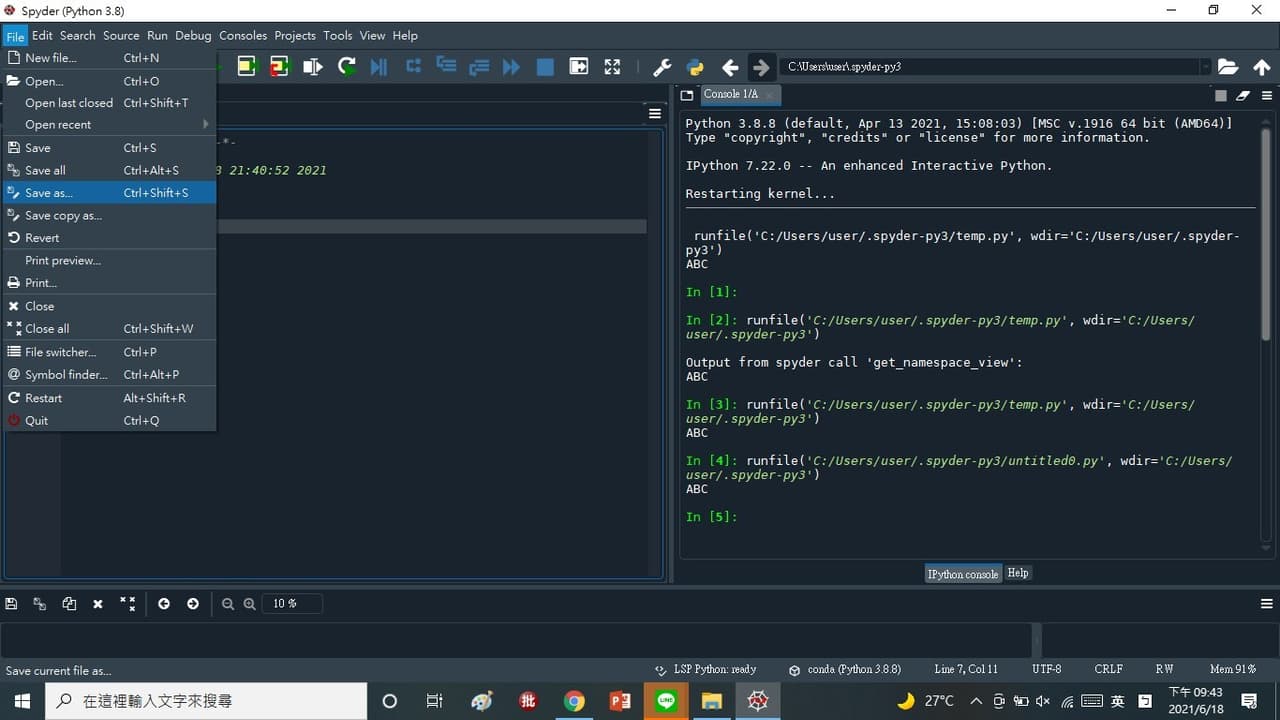Open the Tools menu
Image resolution: width=1280 pixels, height=720 pixels.
pos(338,36)
